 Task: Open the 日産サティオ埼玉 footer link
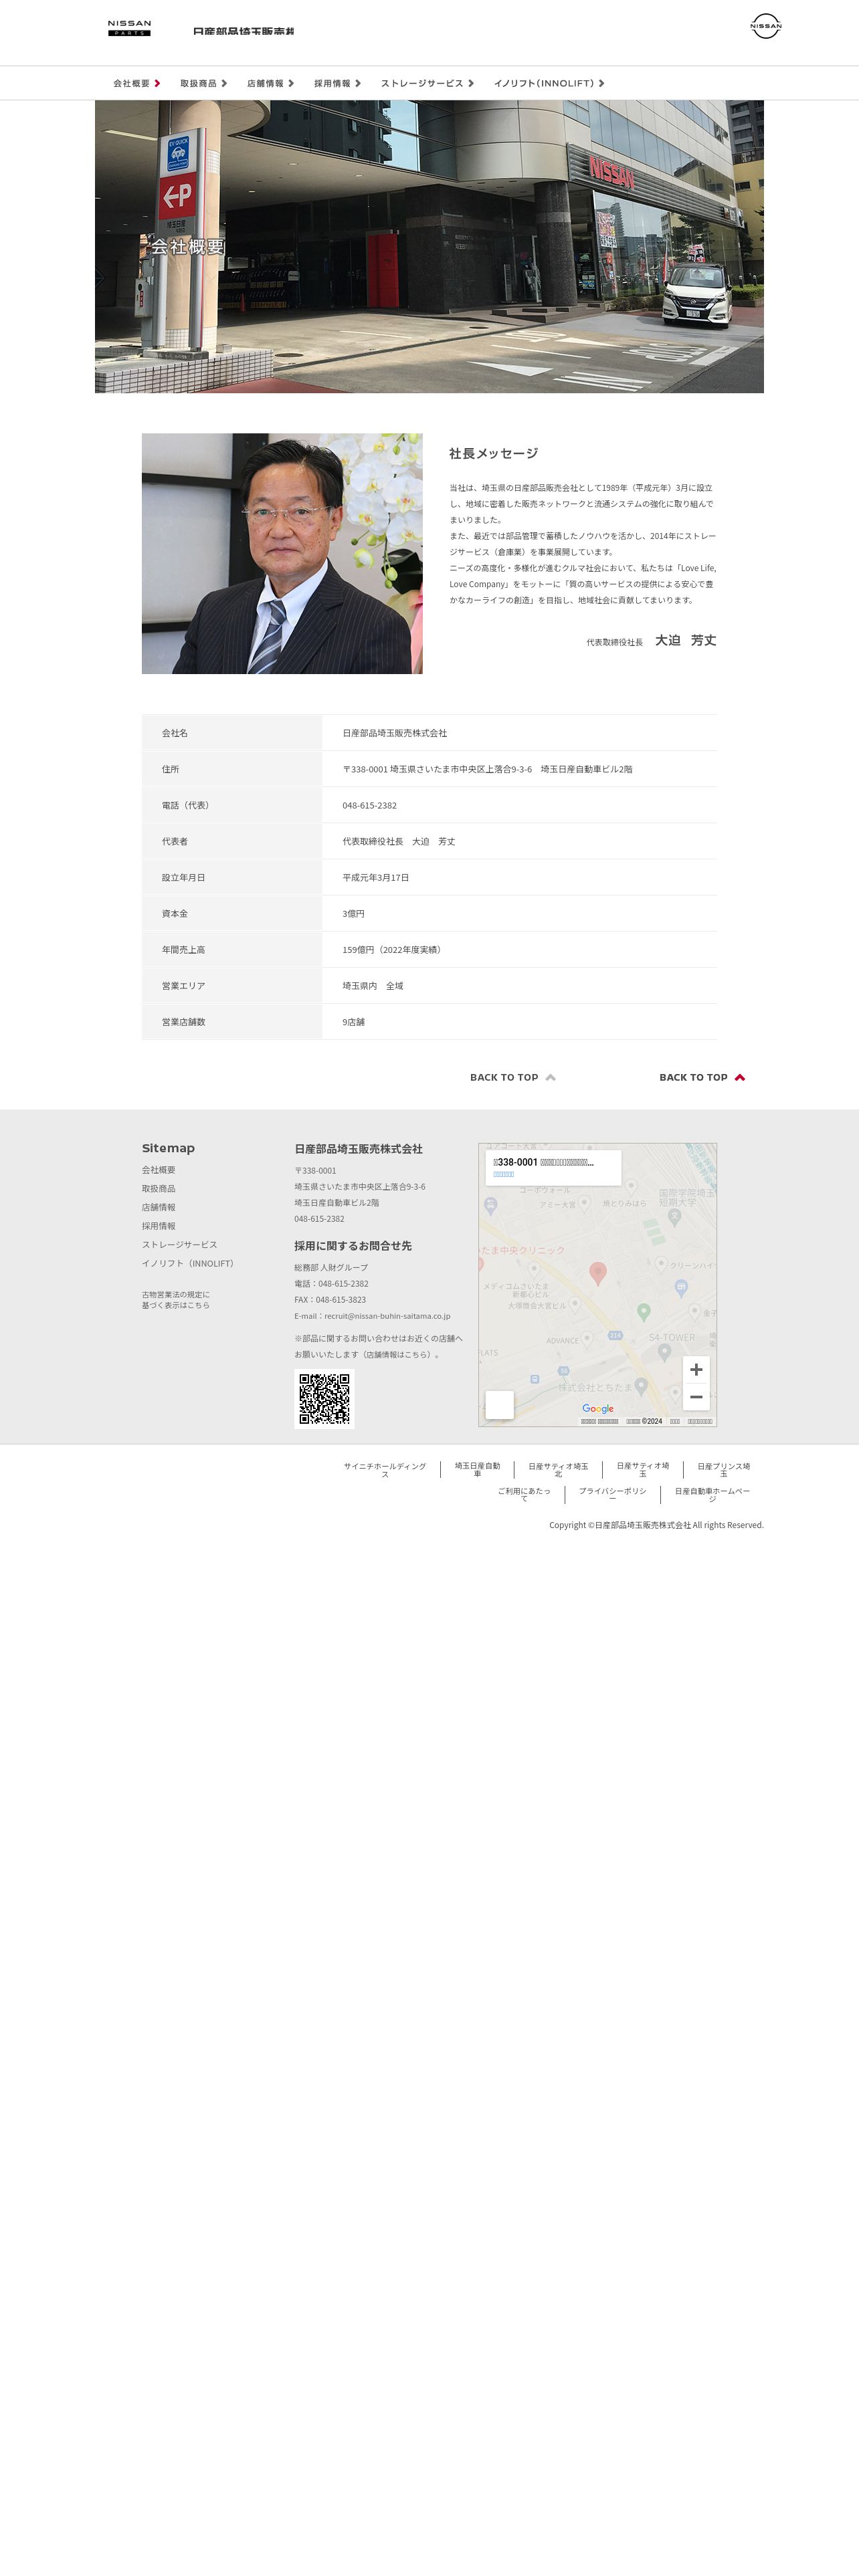[x=643, y=1470]
